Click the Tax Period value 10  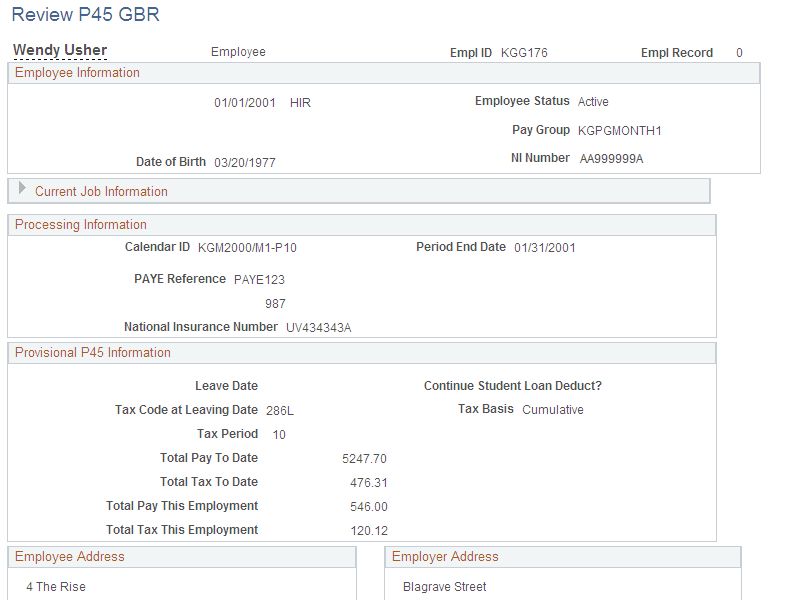click(x=279, y=434)
